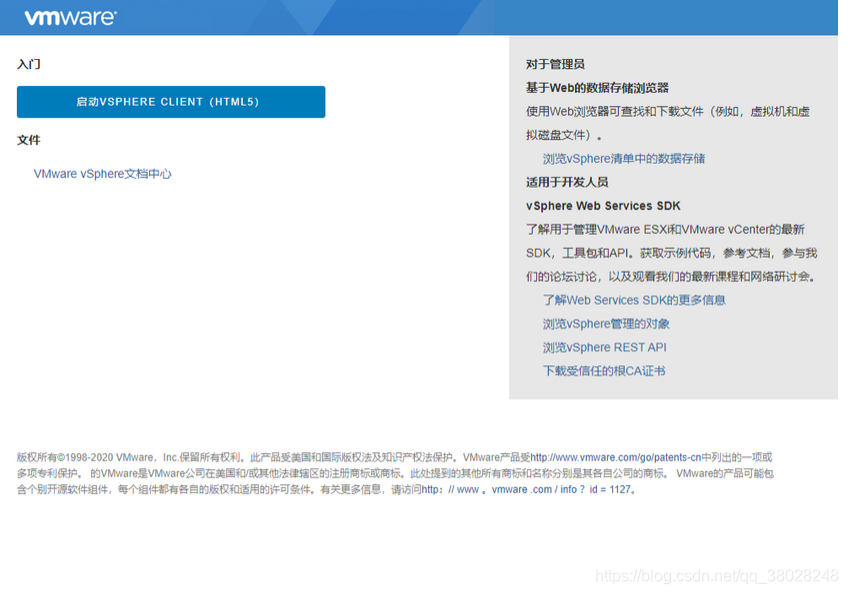Click the vSphere Web Services SDK heading
848x594 pixels.
coord(603,206)
